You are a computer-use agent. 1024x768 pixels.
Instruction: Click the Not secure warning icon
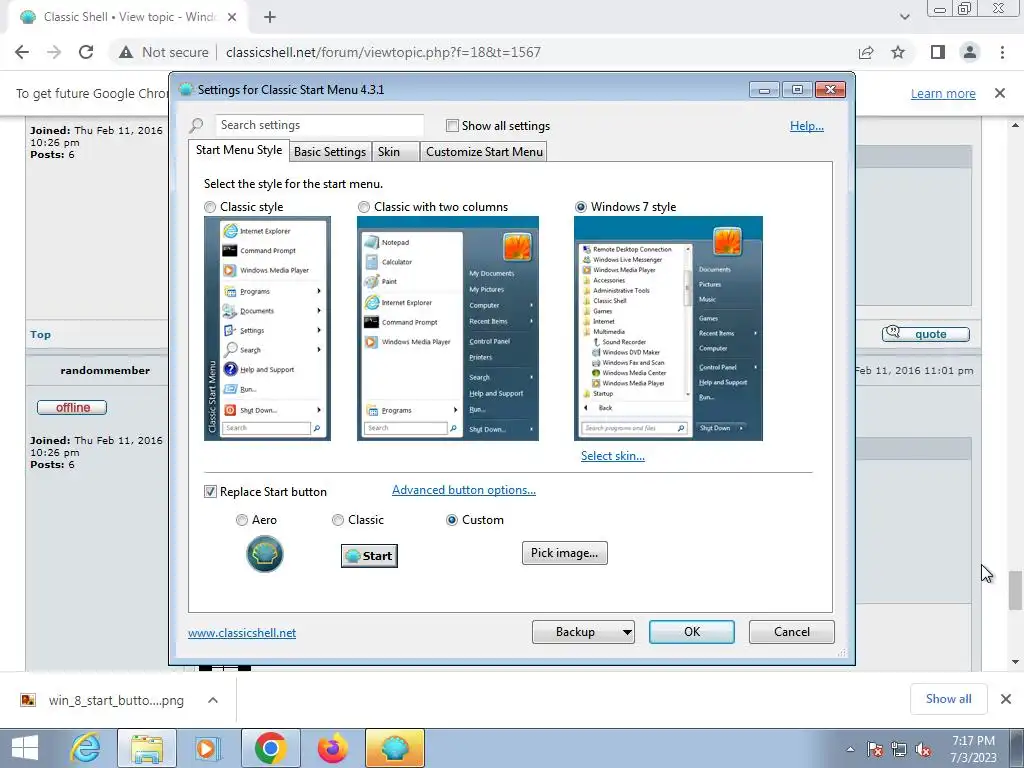click(126, 52)
